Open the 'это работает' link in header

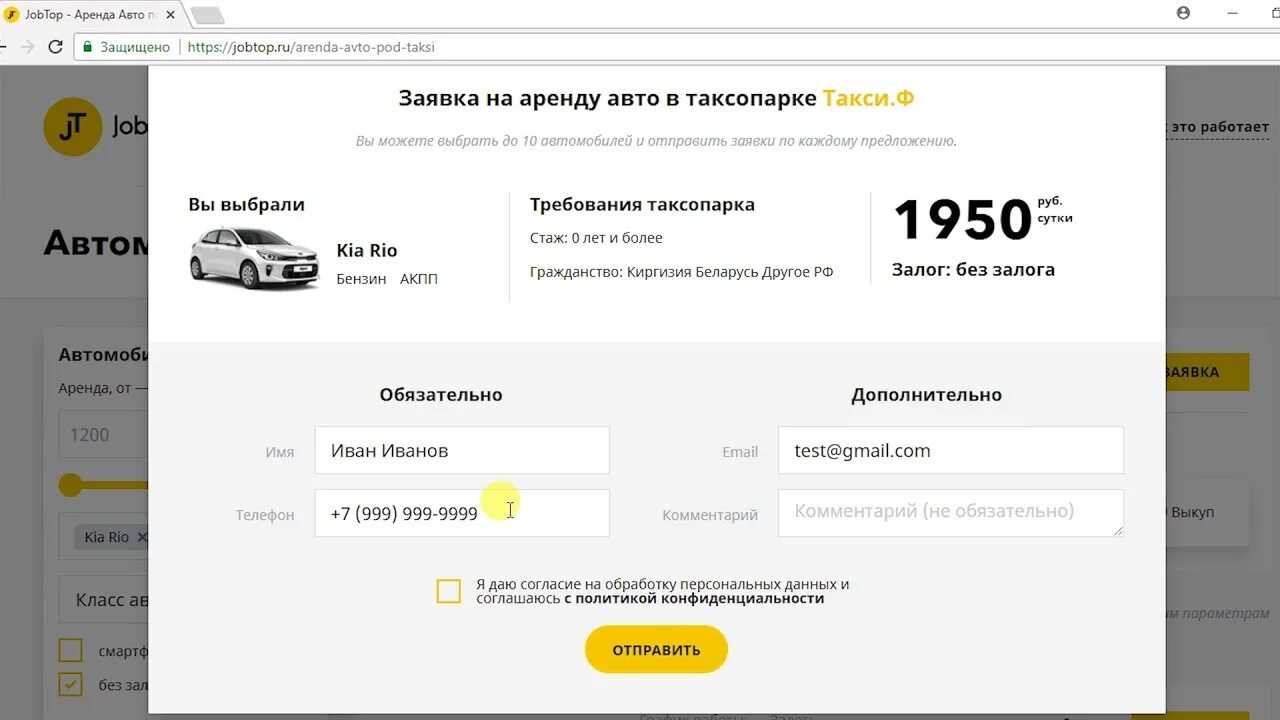1218,127
